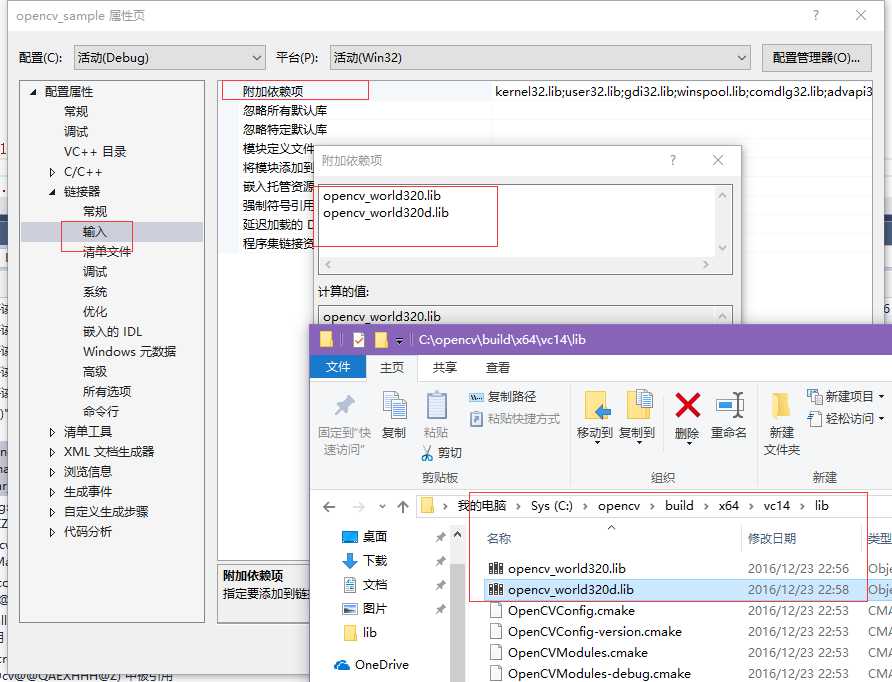892x682 pixels.
Task: Click Paste shortcut (粘贴快捷方式) icon
Action: (x=476, y=419)
